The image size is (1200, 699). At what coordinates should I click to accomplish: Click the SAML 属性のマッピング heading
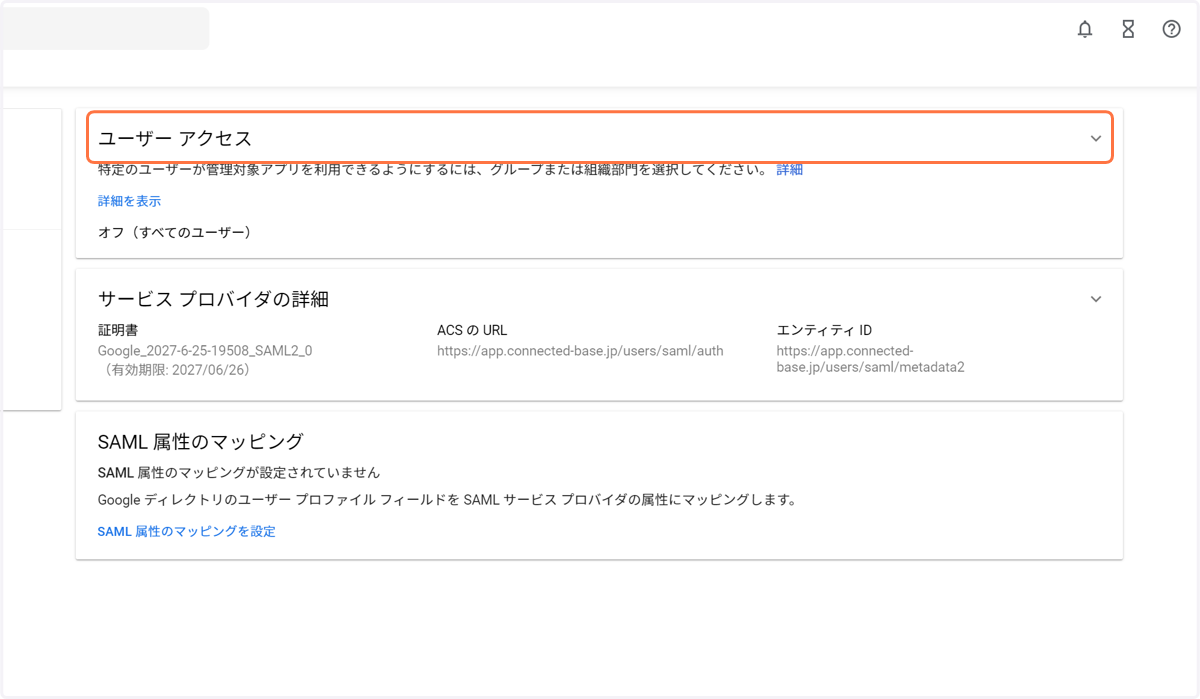coord(200,441)
